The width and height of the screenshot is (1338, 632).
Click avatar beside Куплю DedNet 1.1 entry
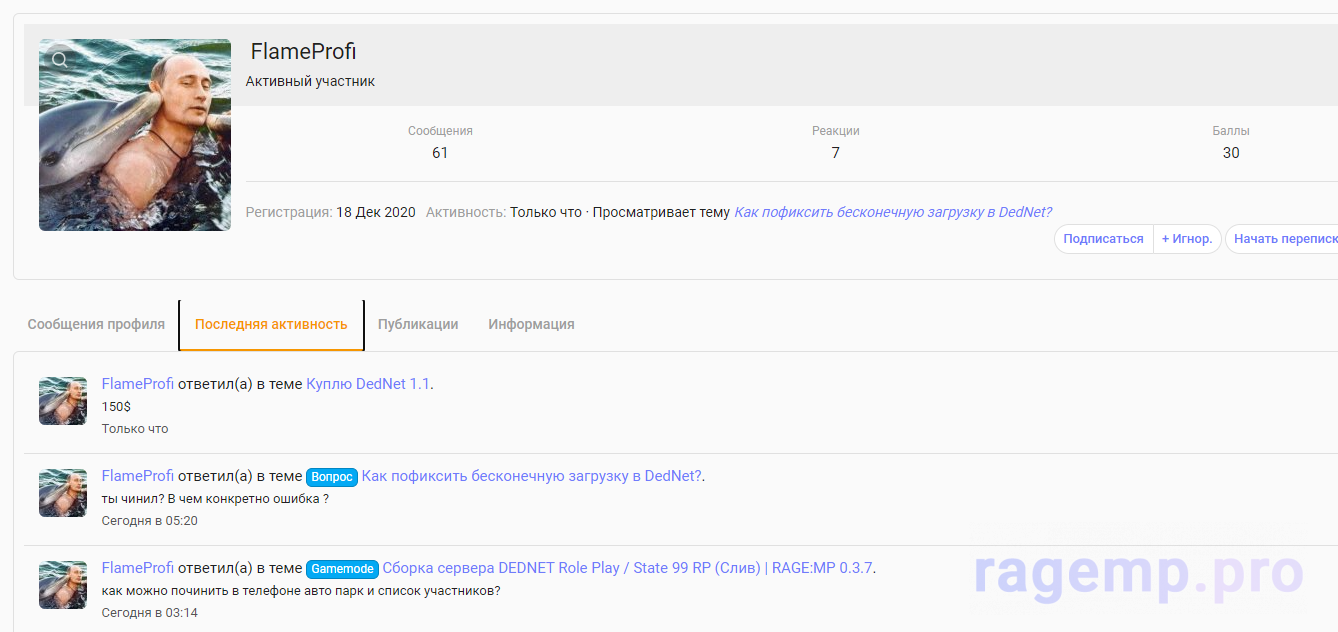pyautogui.click(x=63, y=401)
